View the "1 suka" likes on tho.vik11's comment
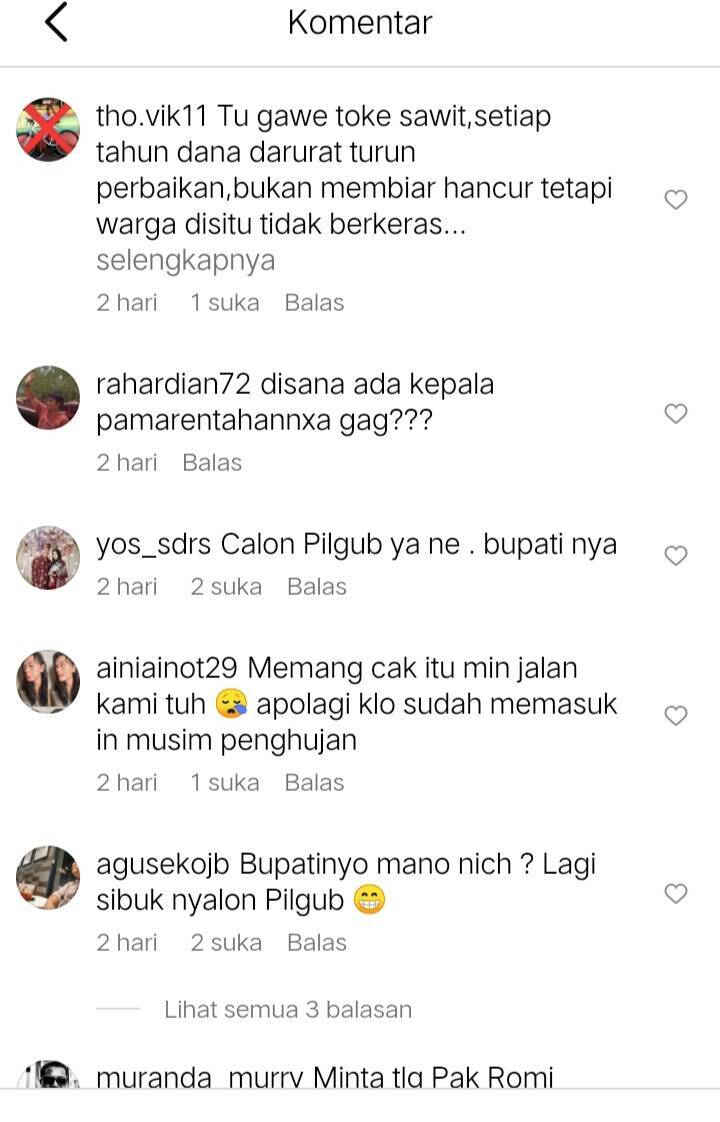The image size is (720, 1122). coord(224,303)
